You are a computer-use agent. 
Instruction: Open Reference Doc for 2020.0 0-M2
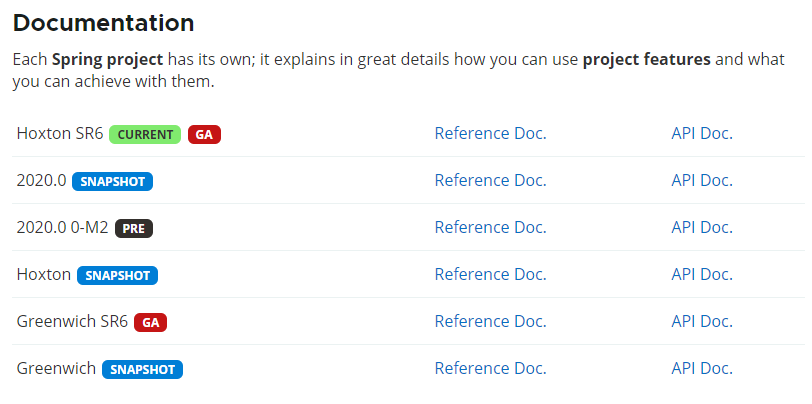point(490,228)
